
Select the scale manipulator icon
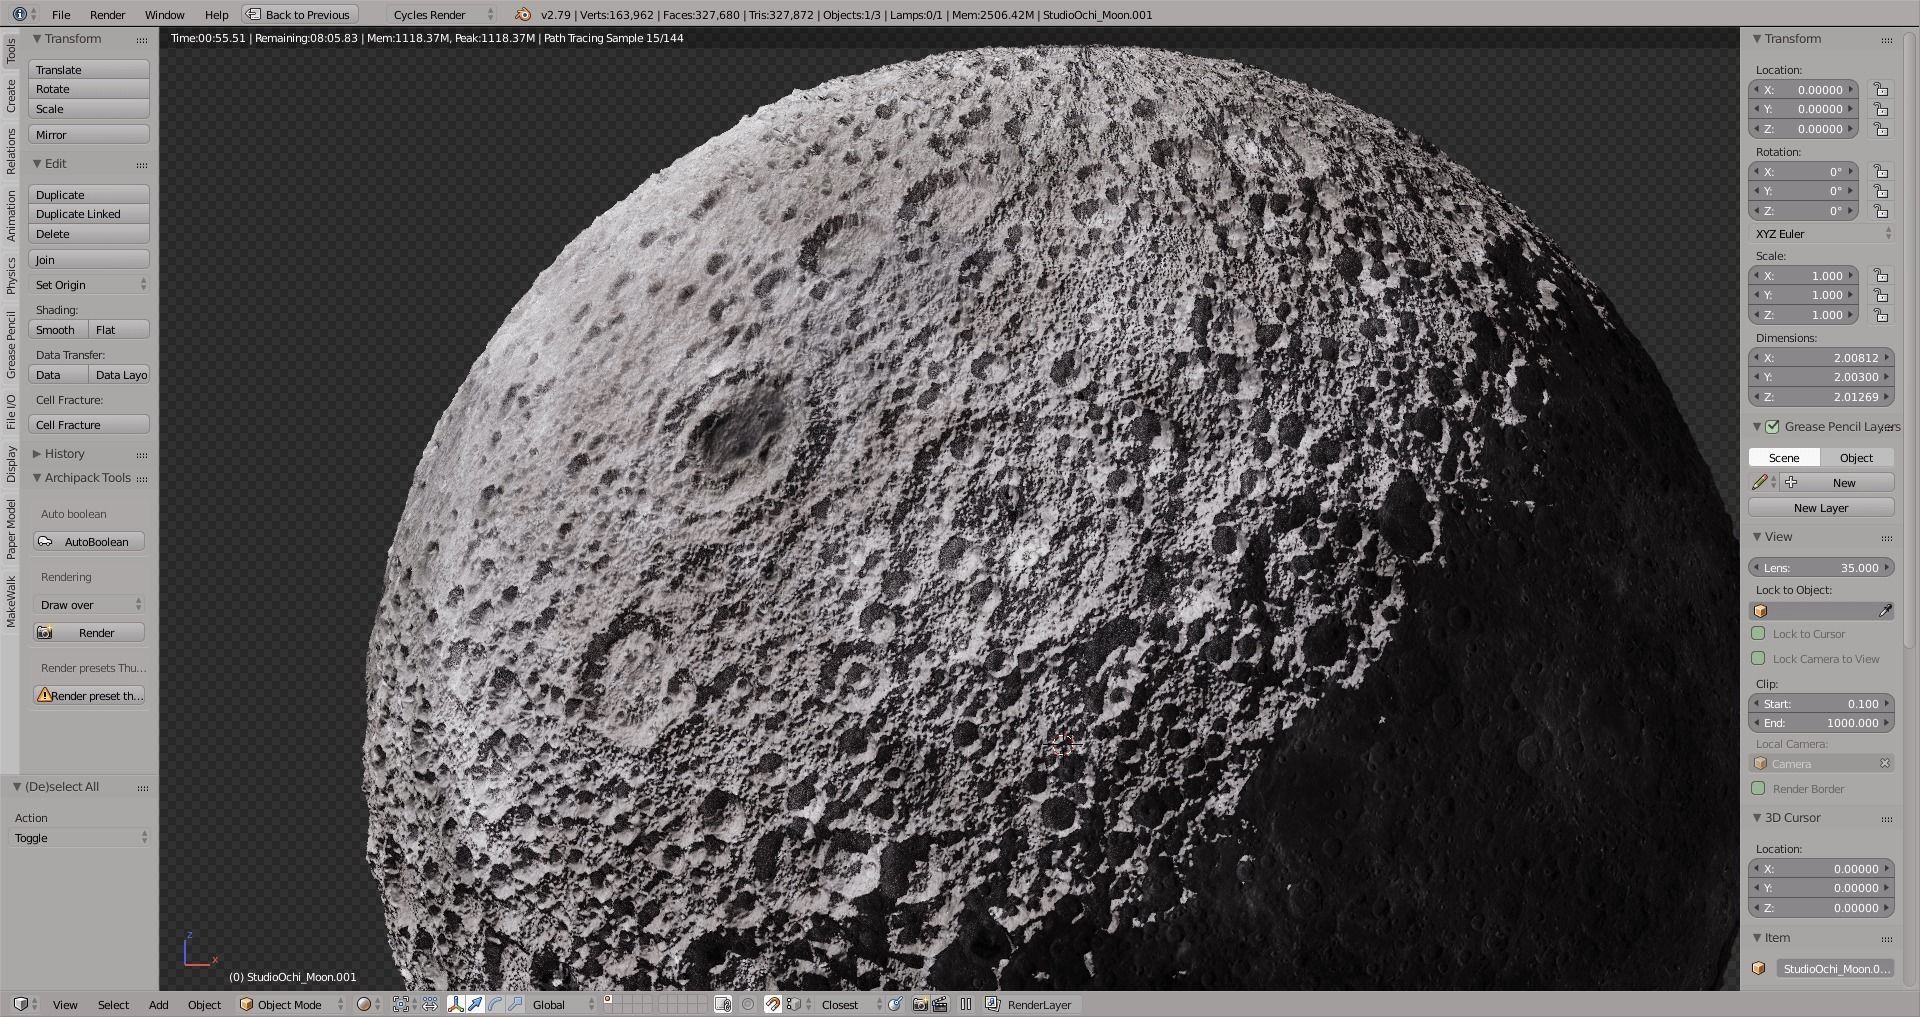[515, 1004]
